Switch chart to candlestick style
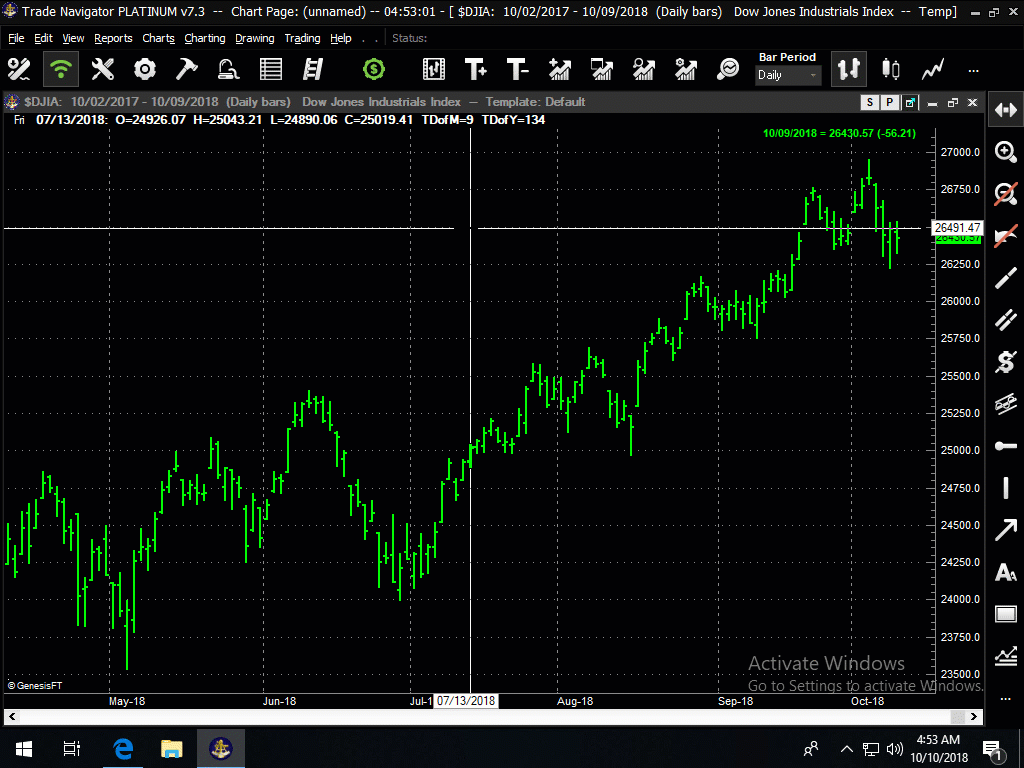Viewport: 1024px width, 768px height. pyautogui.click(x=891, y=69)
